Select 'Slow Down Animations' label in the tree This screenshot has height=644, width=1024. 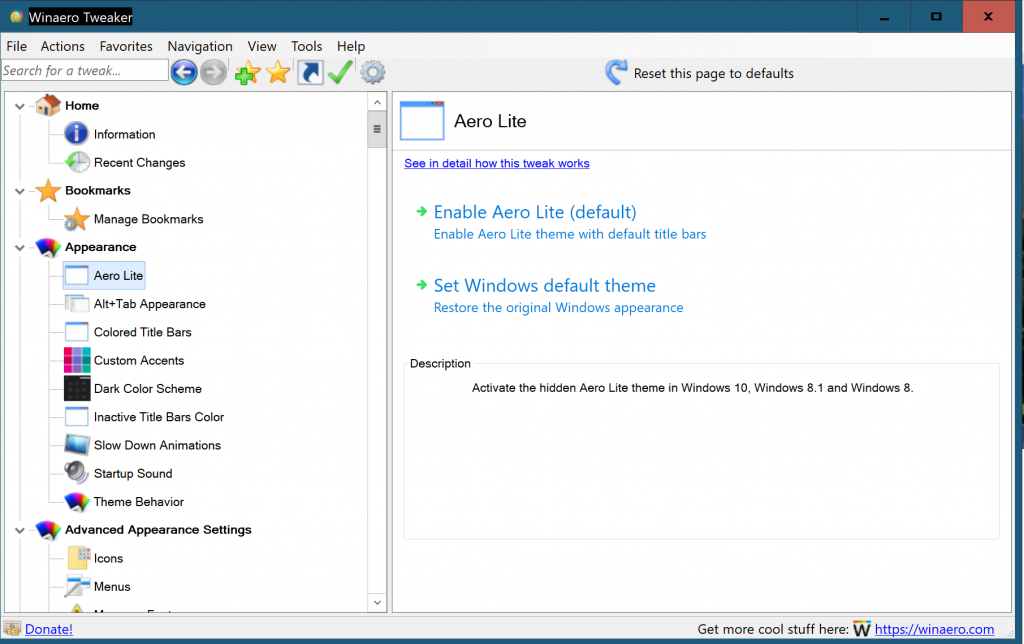click(x=157, y=445)
